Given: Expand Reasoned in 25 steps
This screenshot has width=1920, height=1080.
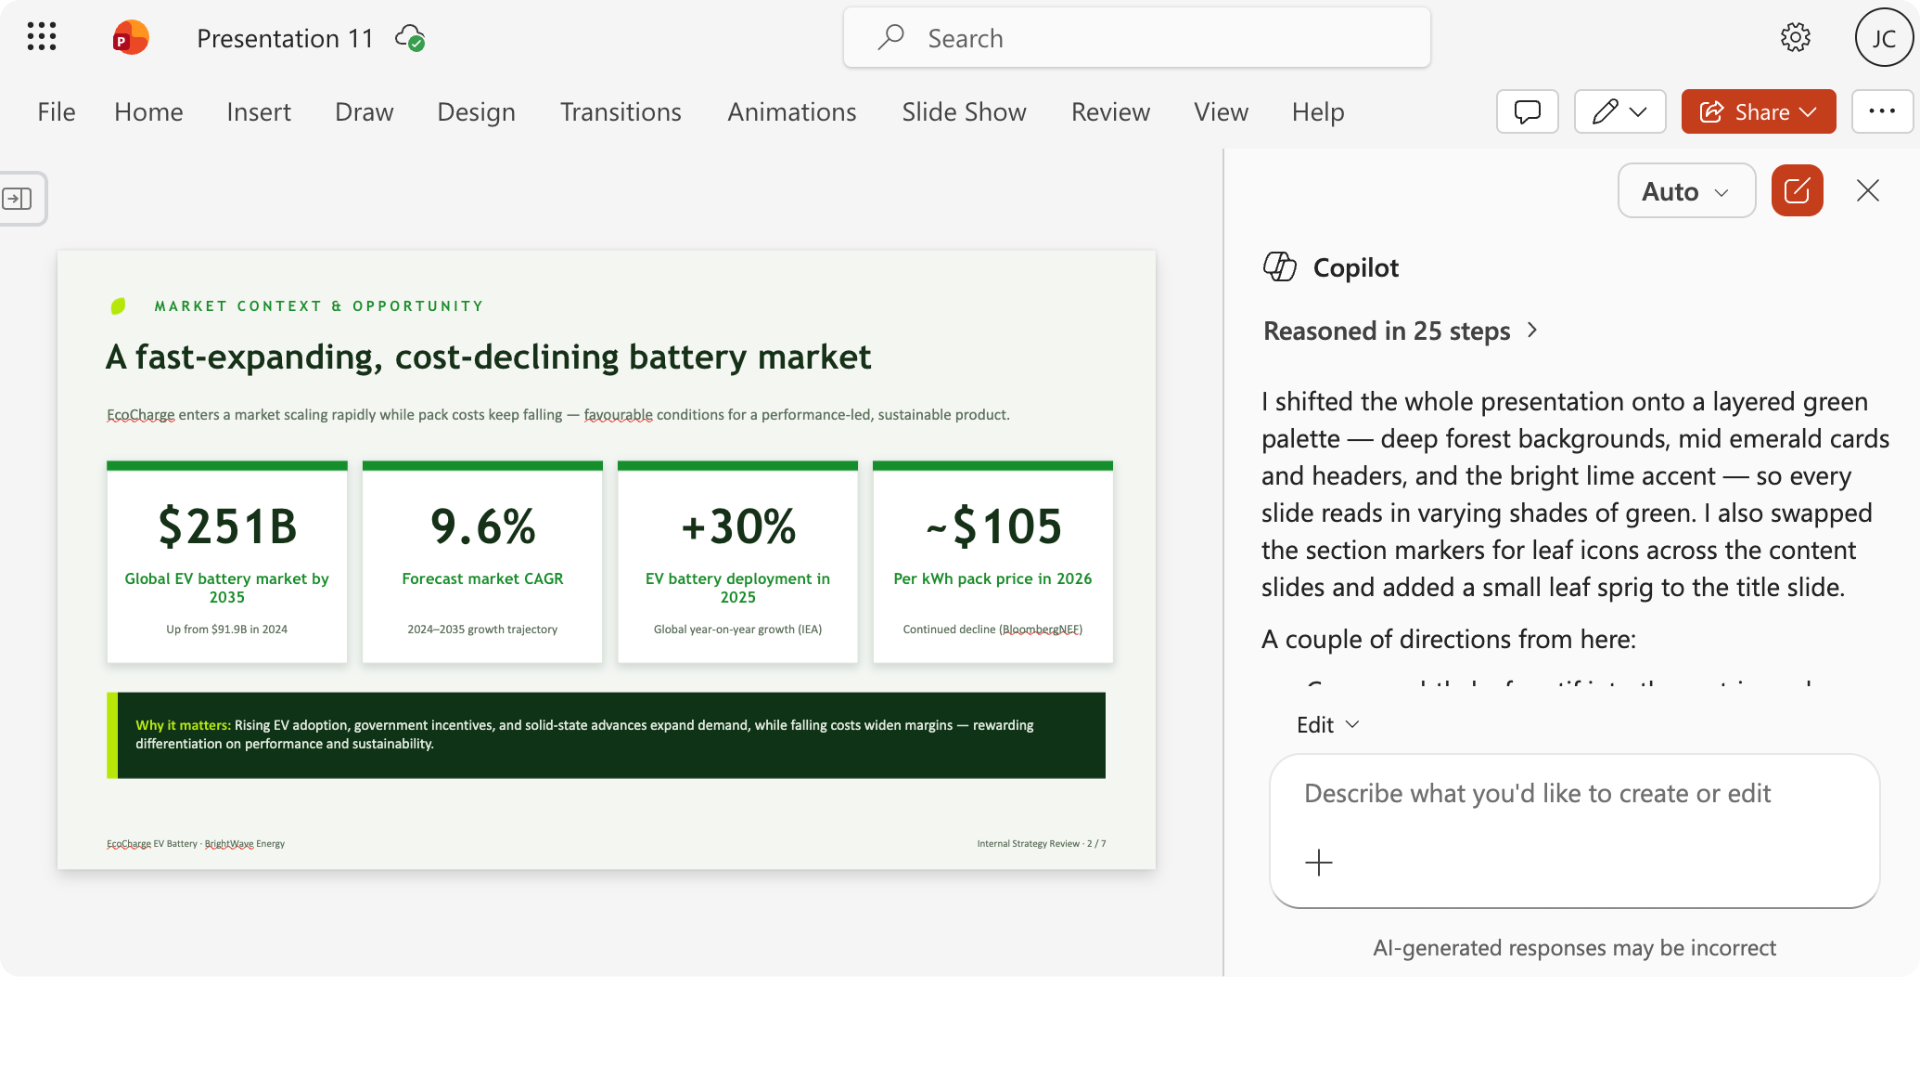Looking at the screenshot, I should (1400, 331).
